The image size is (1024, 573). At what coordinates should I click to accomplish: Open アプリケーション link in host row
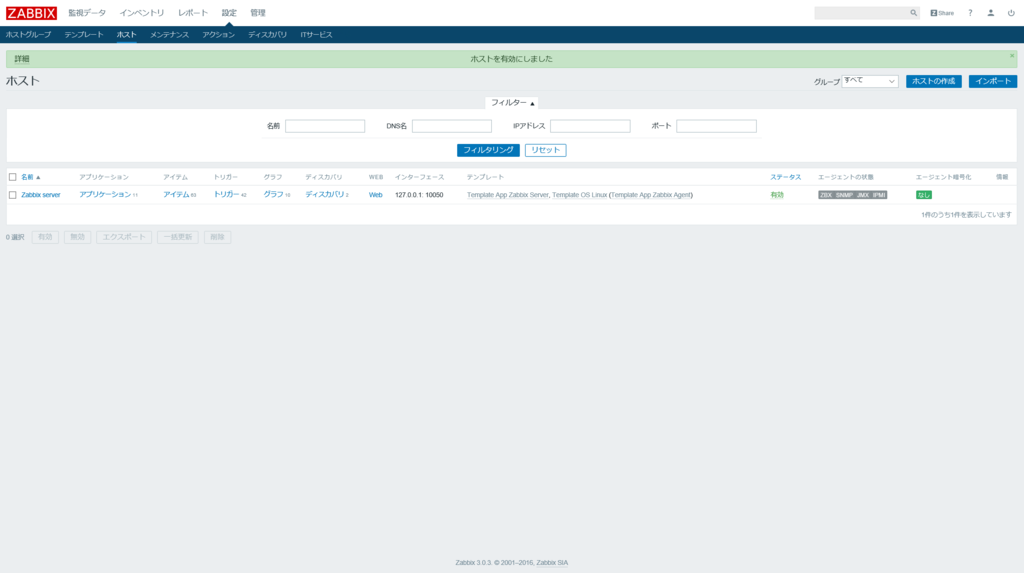(x=105, y=195)
